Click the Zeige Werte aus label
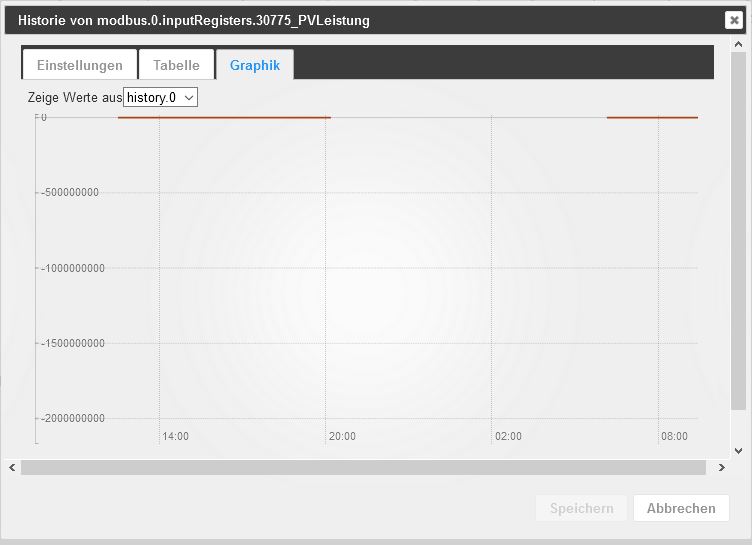The image size is (752, 545). click(x=75, y=97)
